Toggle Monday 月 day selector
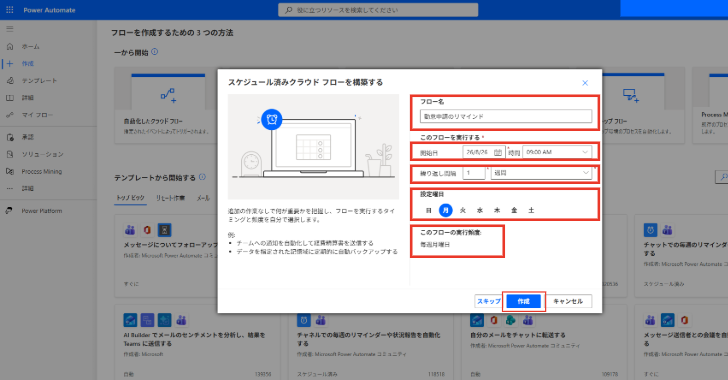The width and height of the screenshot is (728, 380). tap(446, 210)
